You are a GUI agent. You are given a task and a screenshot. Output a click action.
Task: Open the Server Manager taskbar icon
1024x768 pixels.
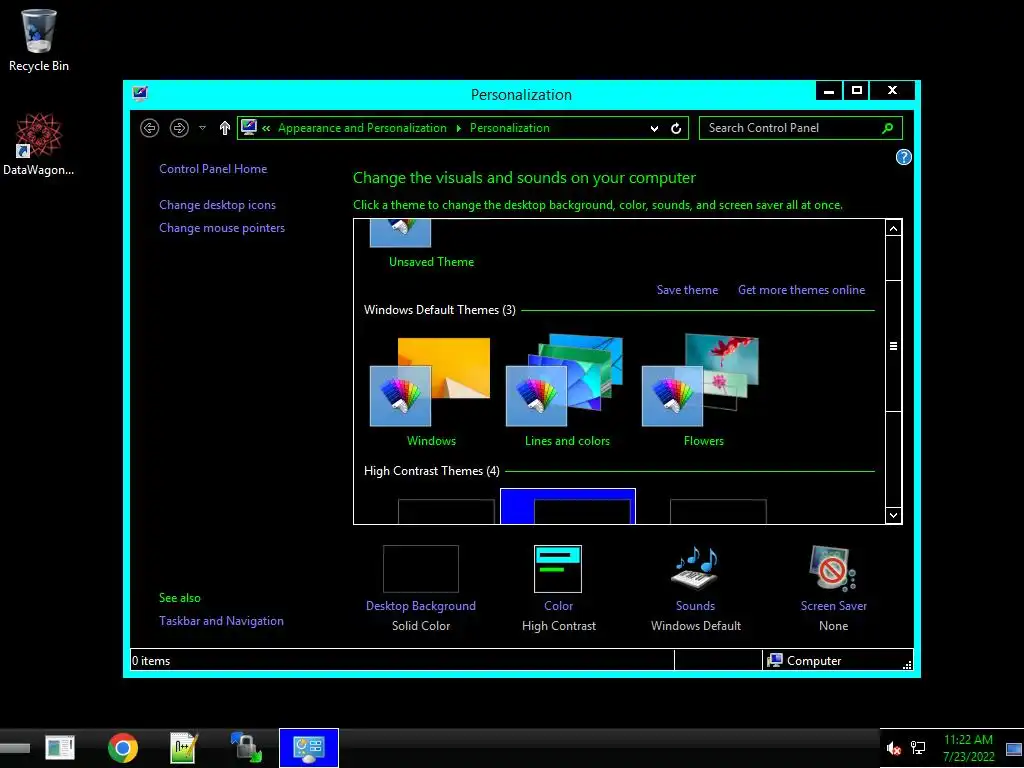[60, 748]
